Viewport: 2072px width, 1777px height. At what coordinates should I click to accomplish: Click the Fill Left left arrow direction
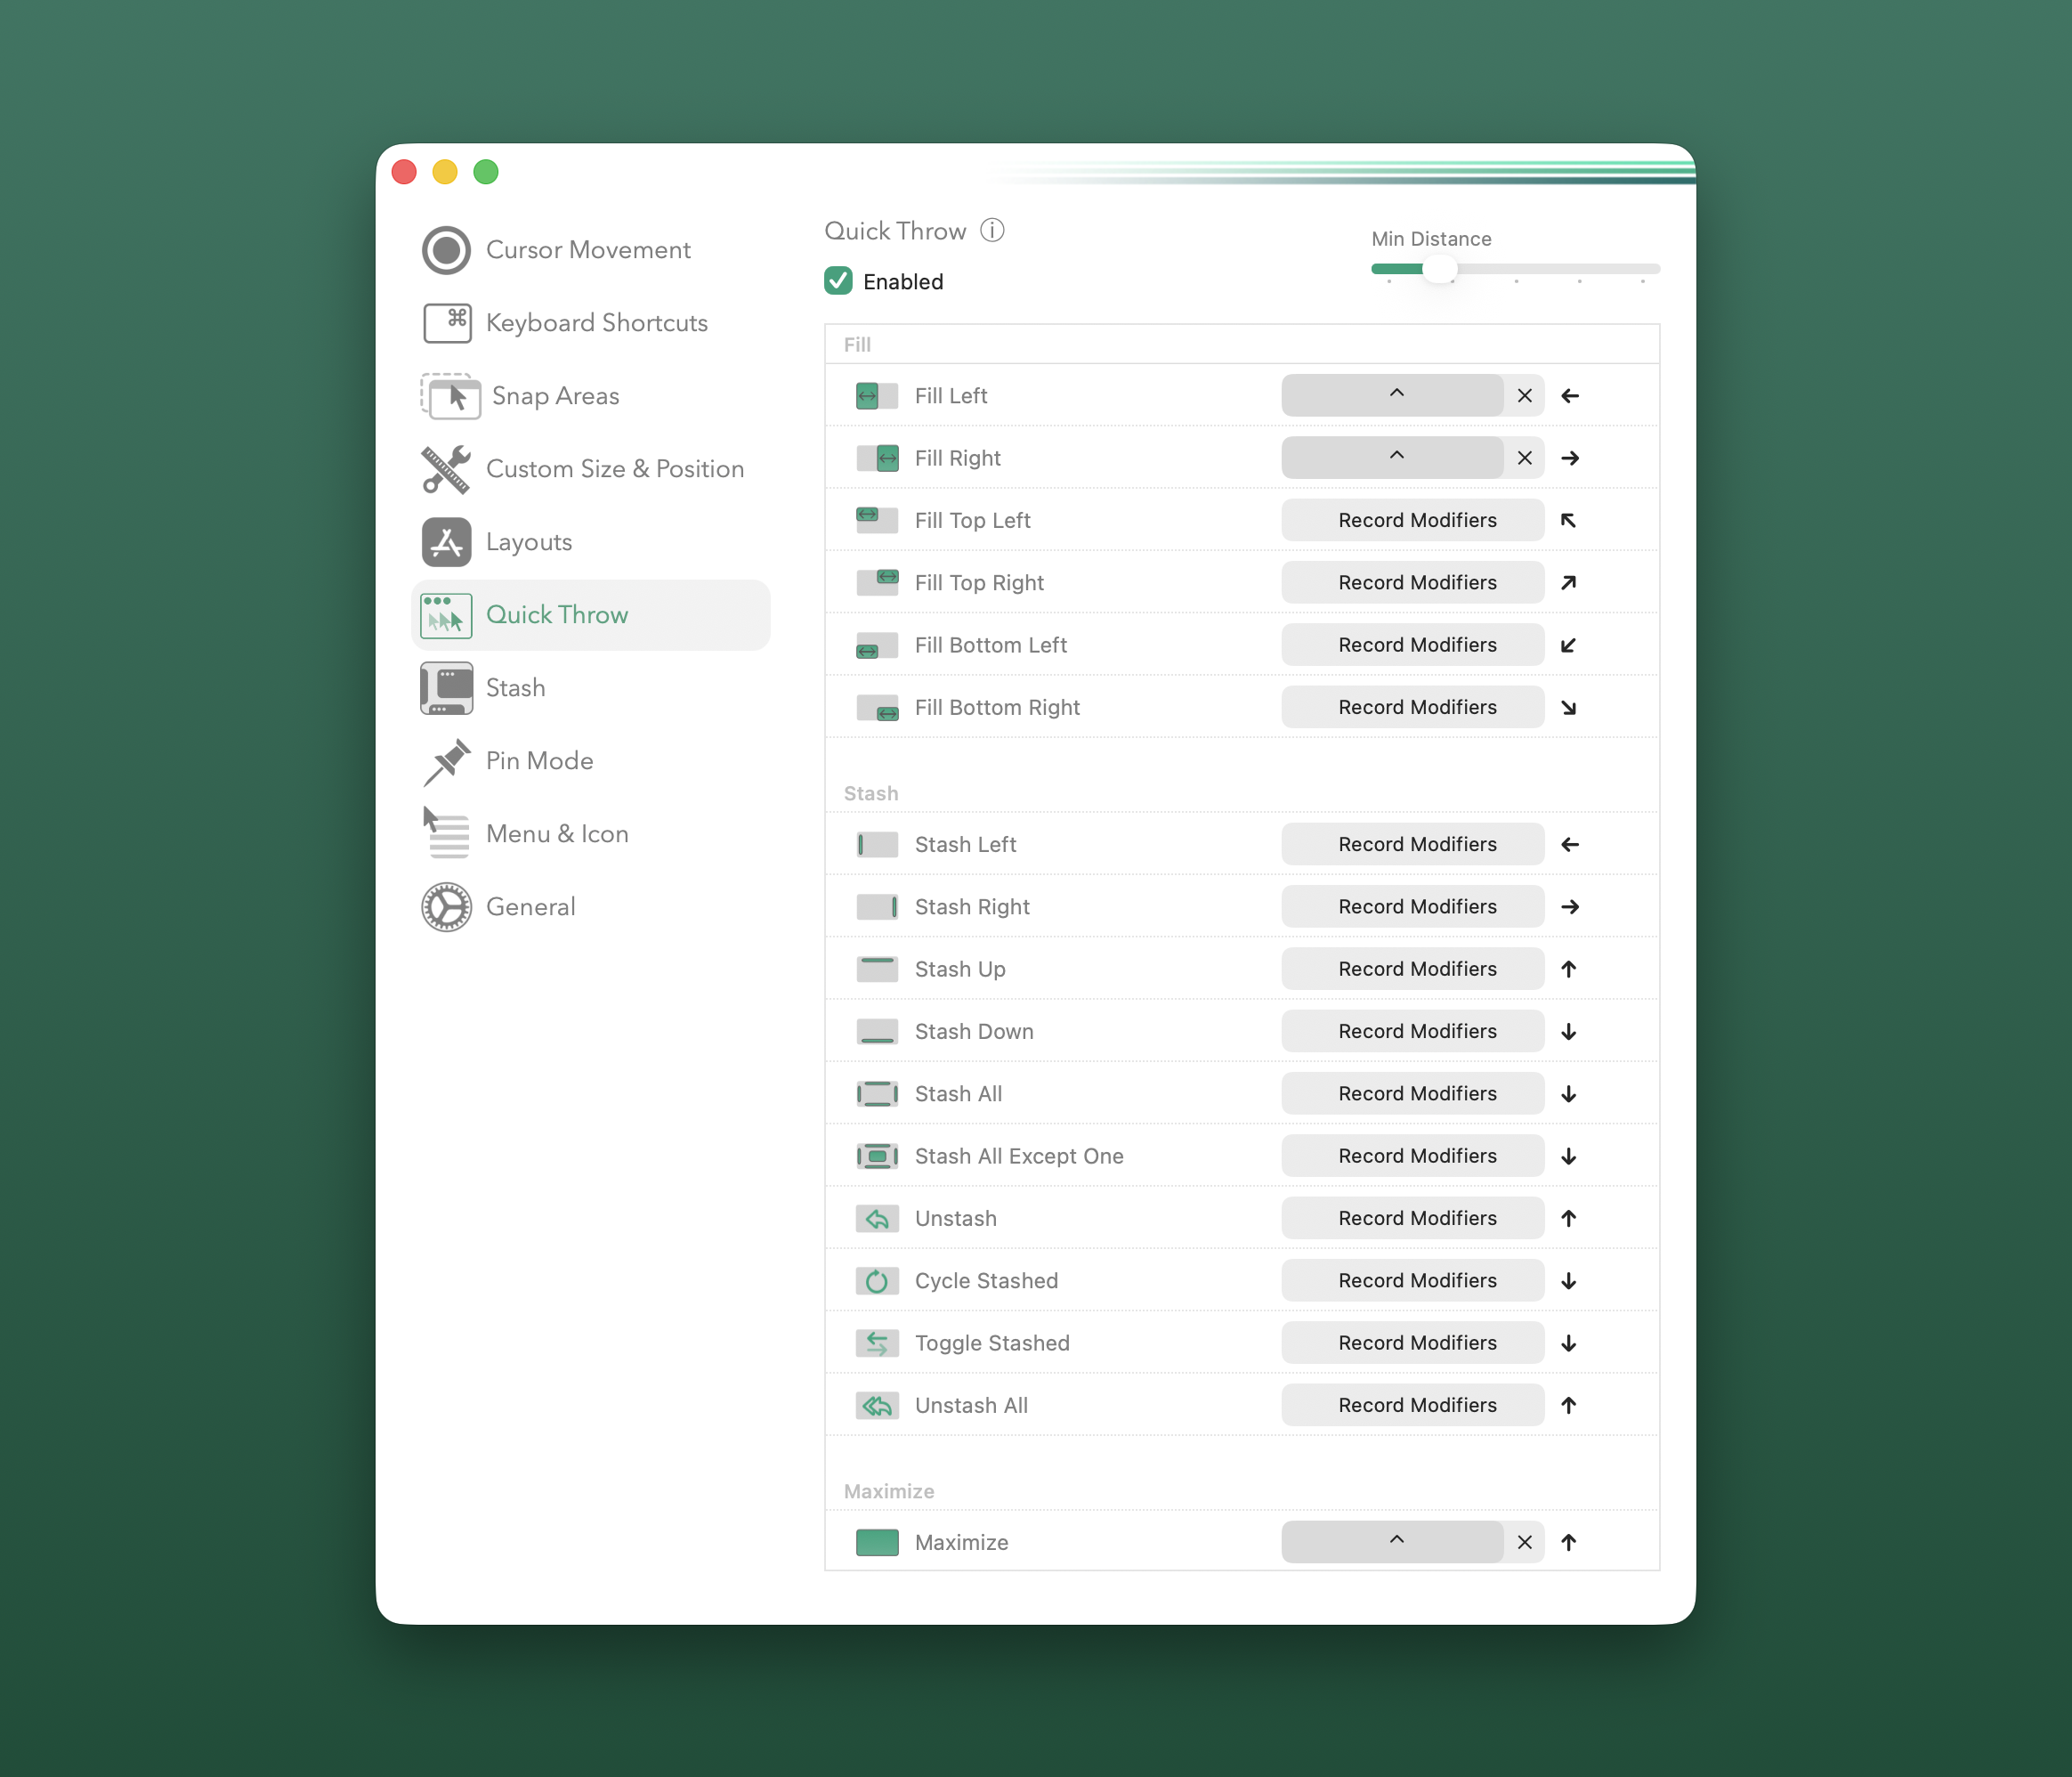pyautogui.click(x=1570, y=396)
